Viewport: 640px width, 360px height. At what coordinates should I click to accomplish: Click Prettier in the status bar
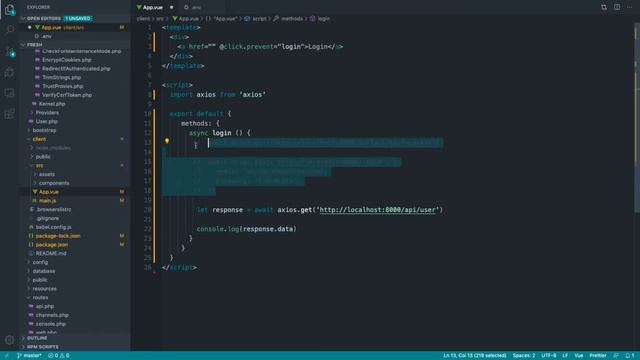pyautogui.click(x=598, y=356)
